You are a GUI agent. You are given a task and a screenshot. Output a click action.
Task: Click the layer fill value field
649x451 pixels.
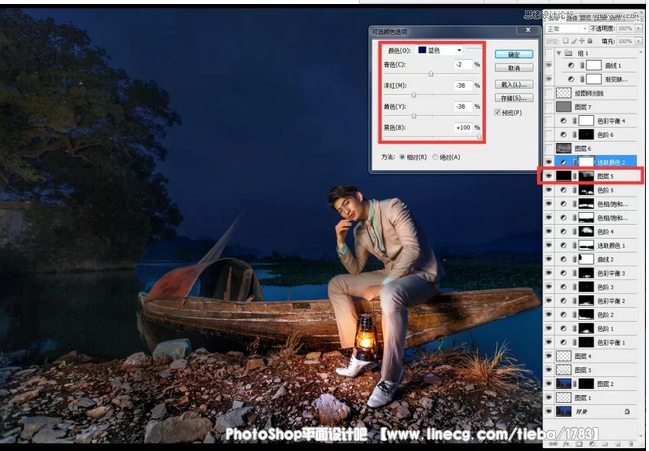tap(625, 41)
